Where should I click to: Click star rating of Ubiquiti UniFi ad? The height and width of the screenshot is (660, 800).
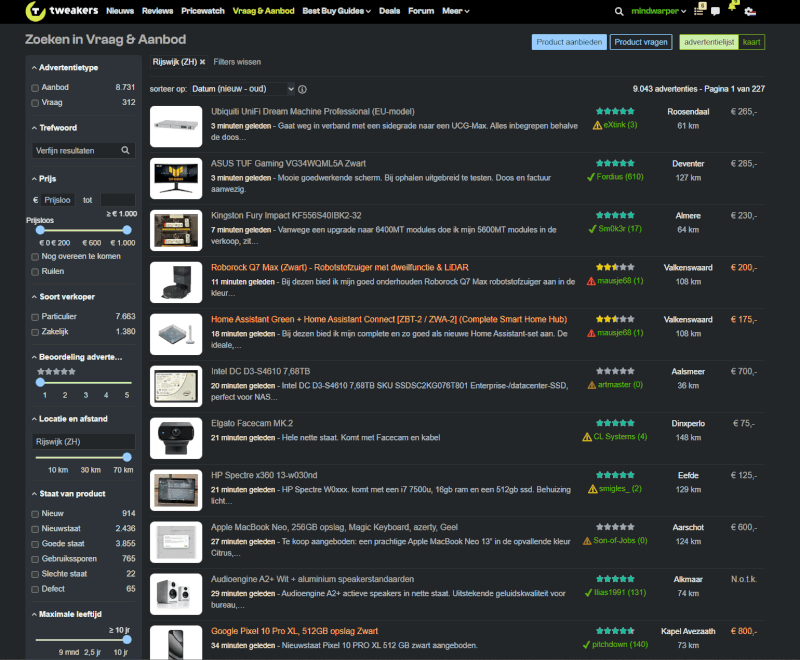click(x=615, y=111)
